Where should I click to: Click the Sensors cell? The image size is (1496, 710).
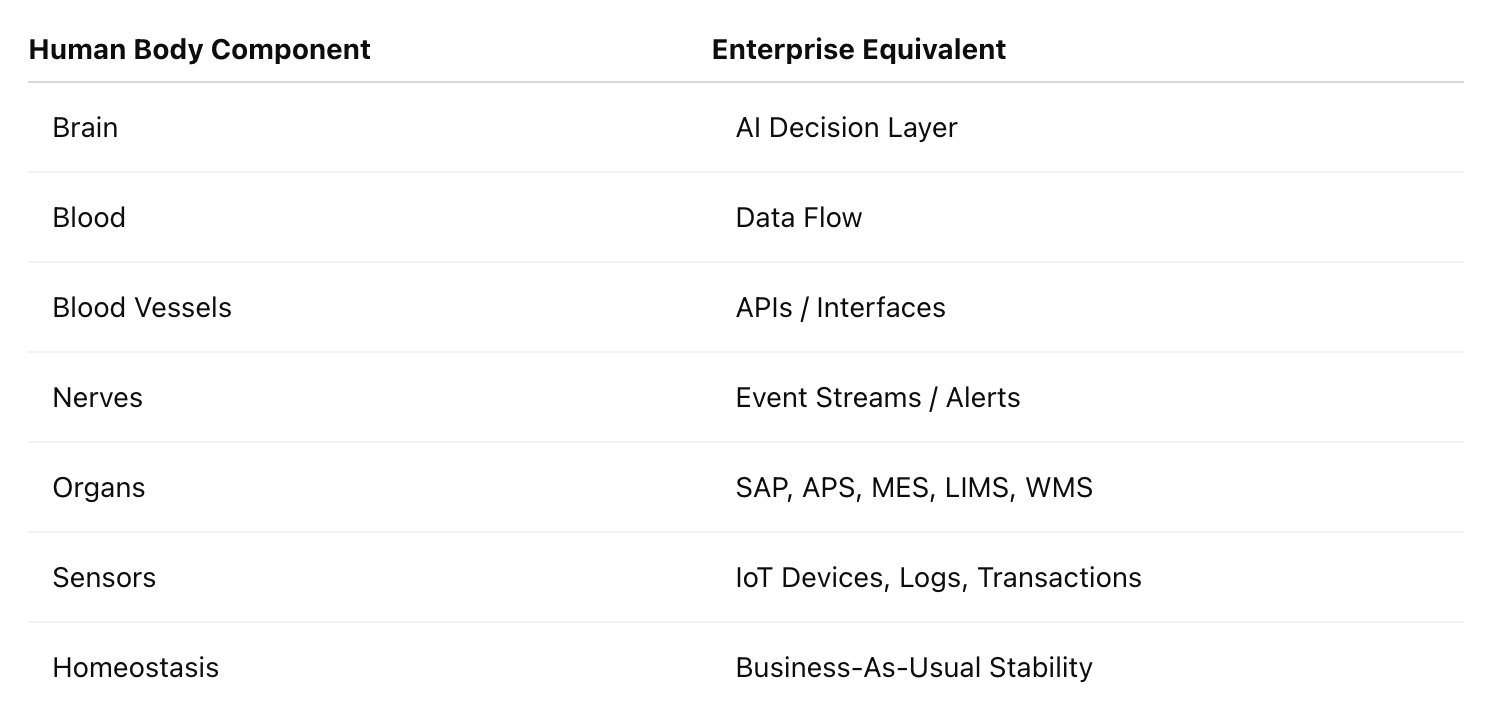[x=104, y=578]
